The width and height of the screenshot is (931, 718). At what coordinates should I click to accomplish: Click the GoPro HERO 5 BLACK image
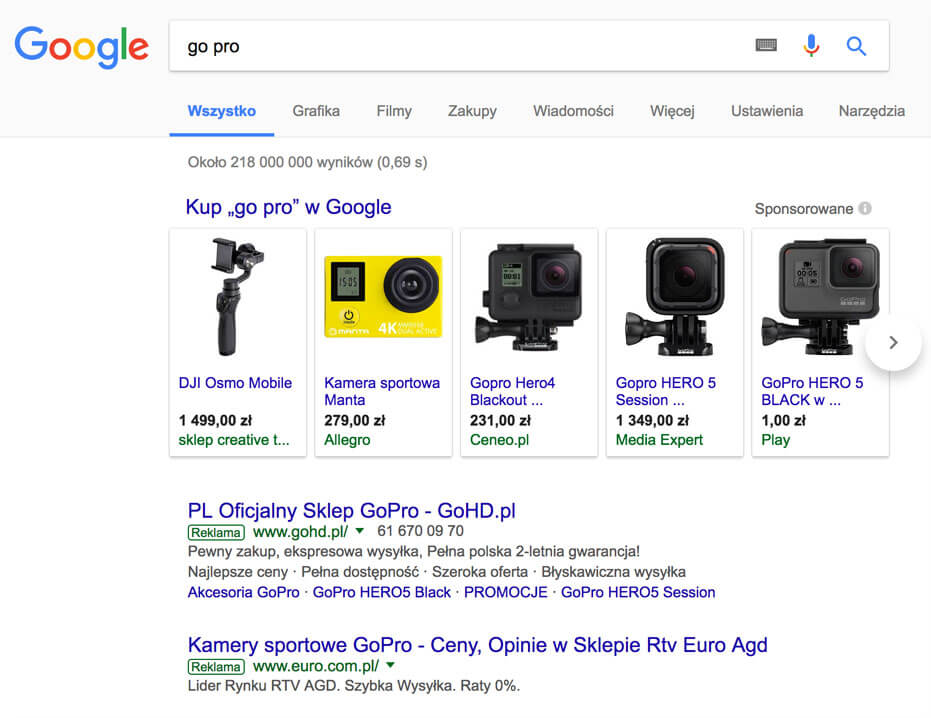(x=820, y=297)
